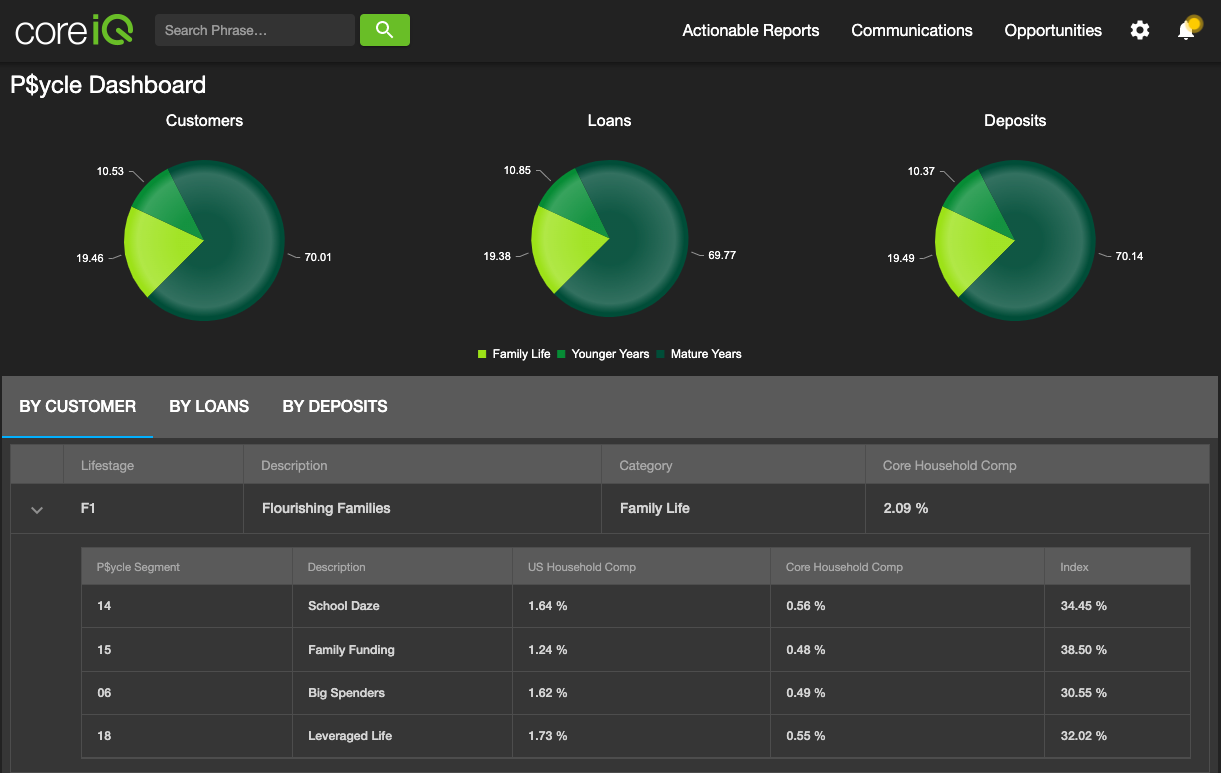Viewport: 1221px width, 773px height.
Task: Click the 1.73 % US household value
Action: pos(547,736)
